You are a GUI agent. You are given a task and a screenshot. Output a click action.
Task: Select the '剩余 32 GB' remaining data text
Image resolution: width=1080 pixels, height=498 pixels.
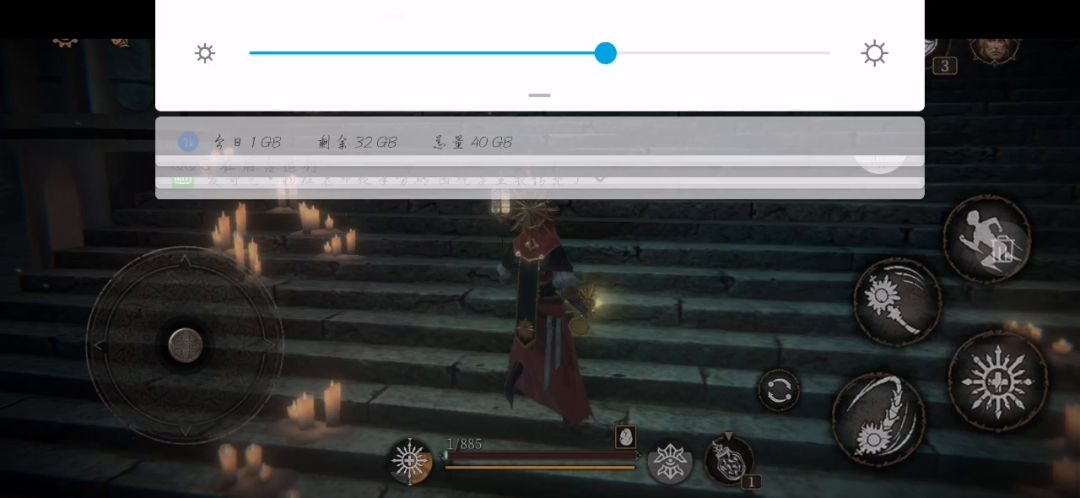coord(357,143)
